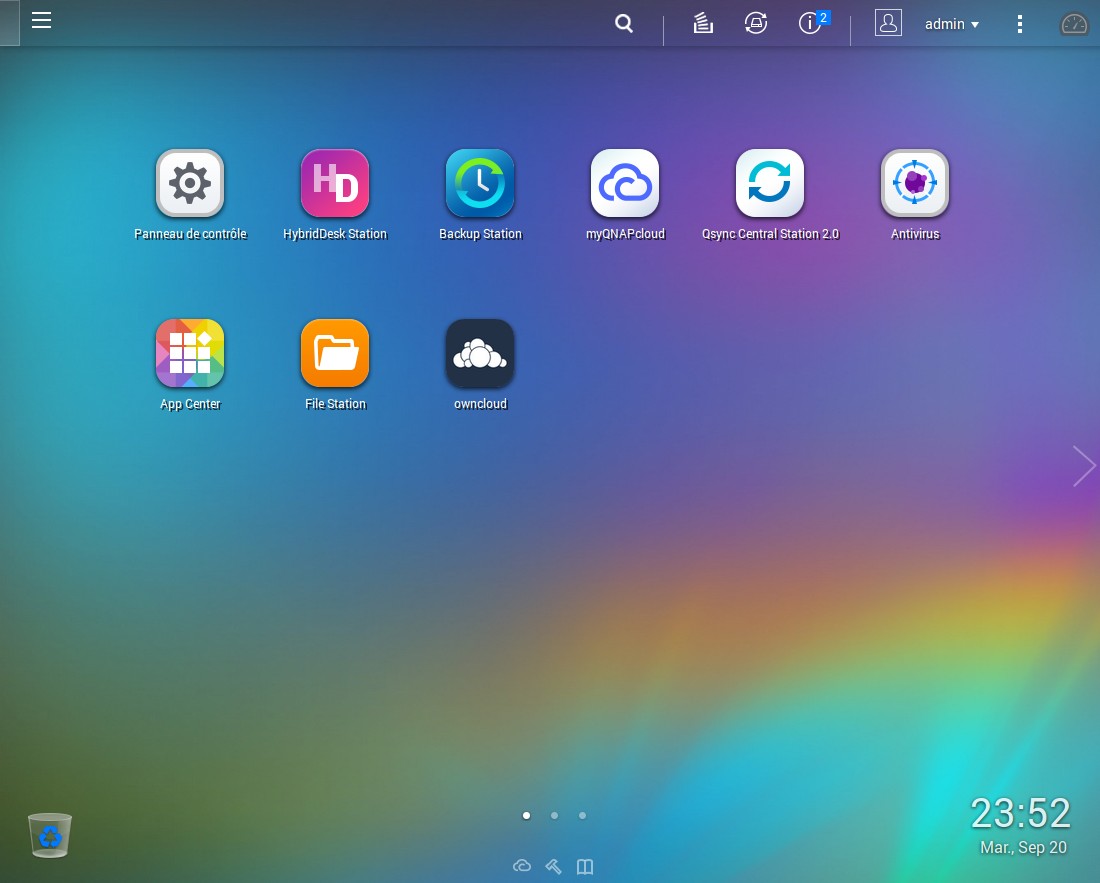
Task: Launch HybridDesk Station
Action: (335, 184)
